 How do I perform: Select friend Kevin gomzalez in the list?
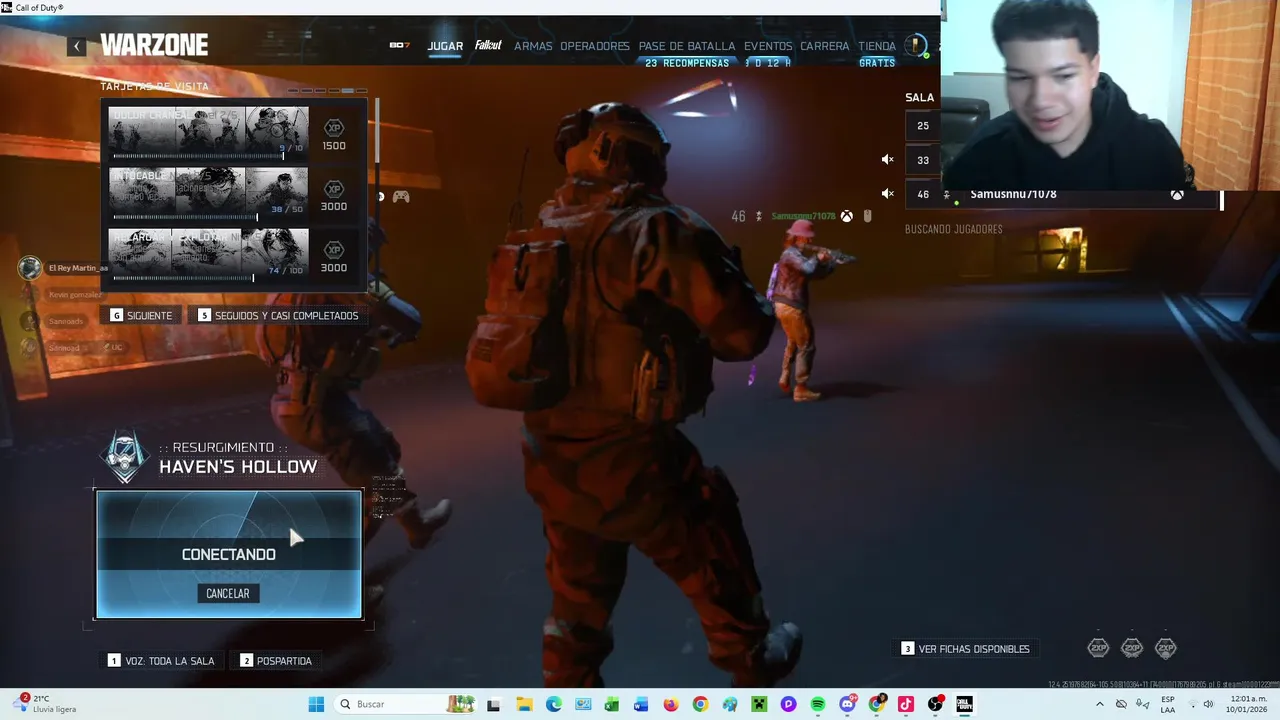coord(74,295)
